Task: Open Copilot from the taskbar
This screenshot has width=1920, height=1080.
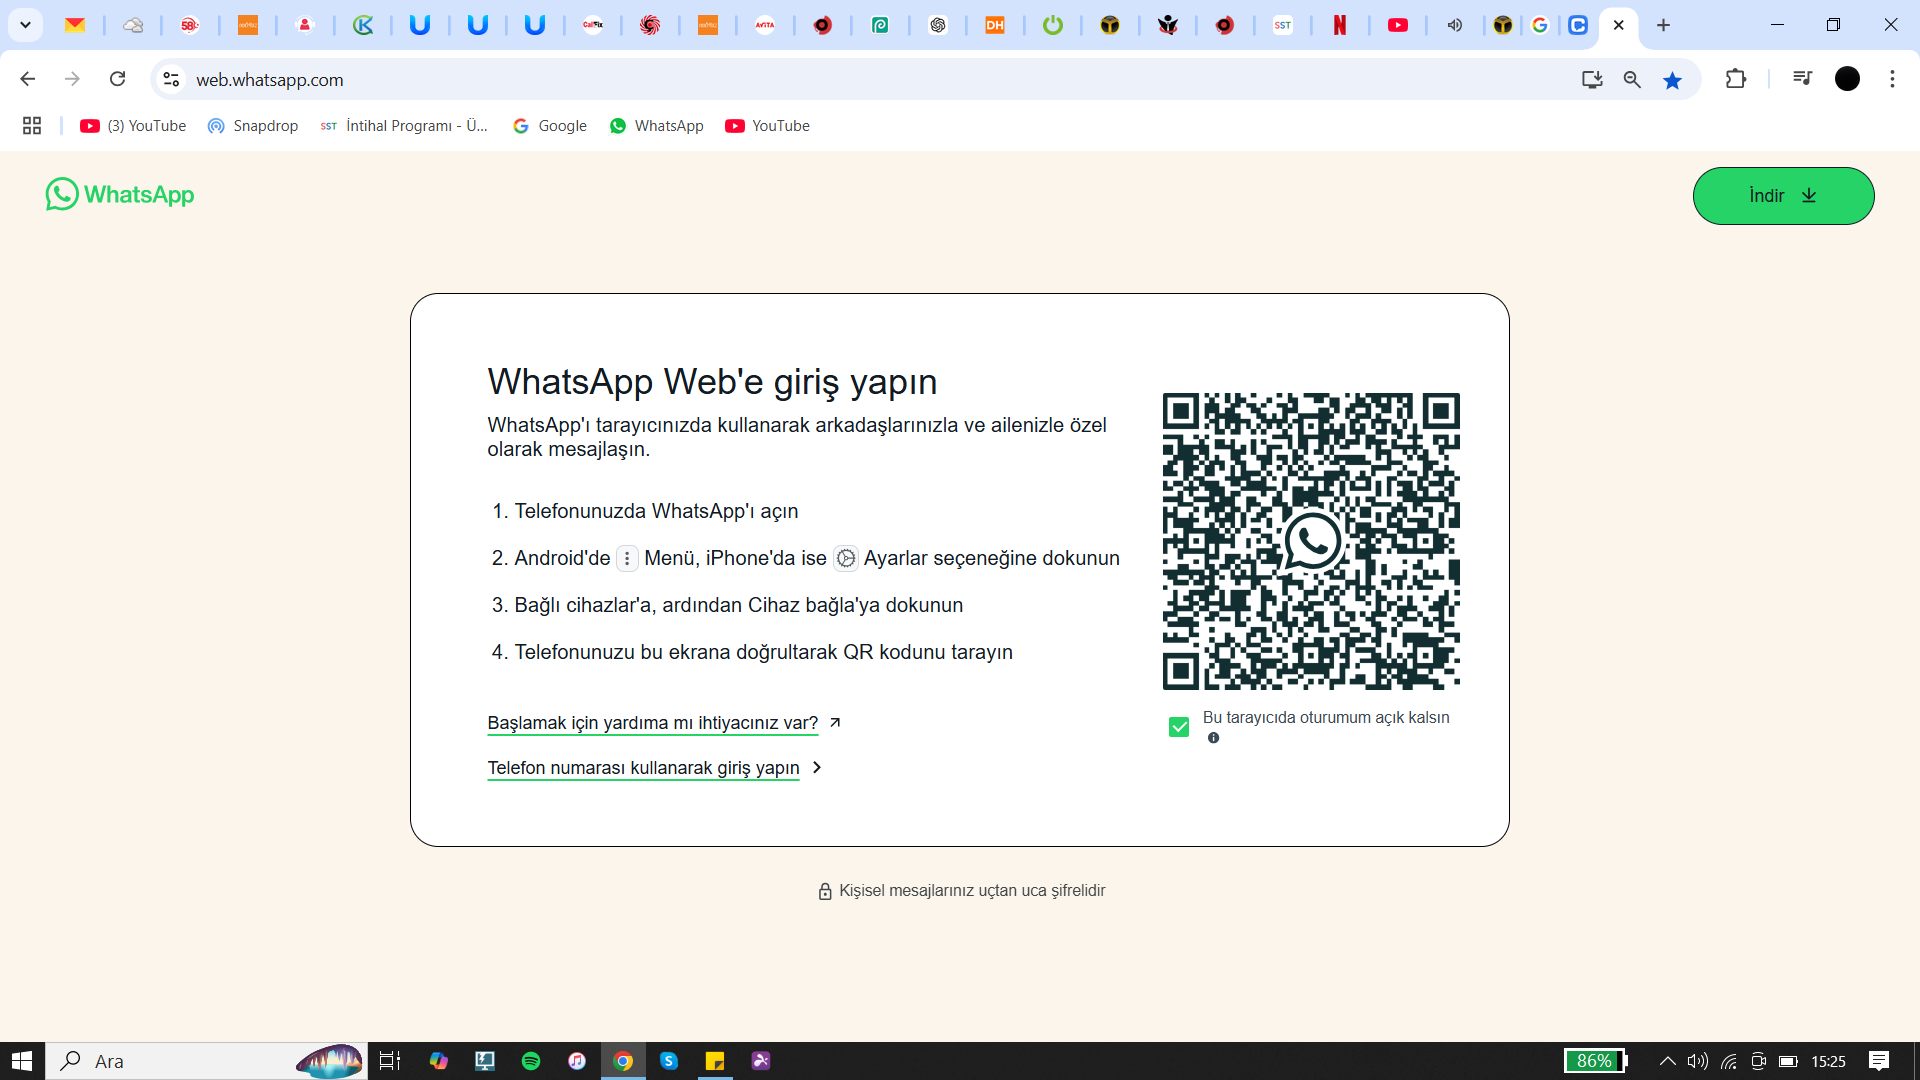Action: pos(438,1061)
